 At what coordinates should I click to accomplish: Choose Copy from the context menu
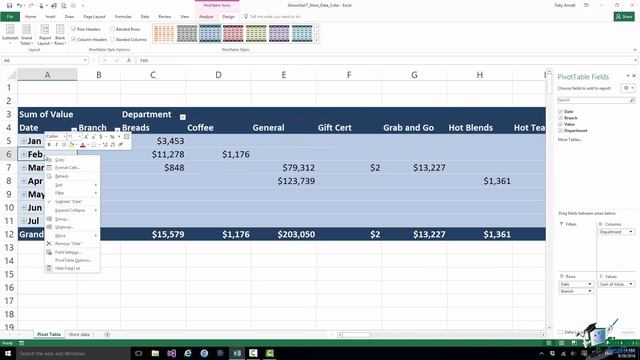[72, 160]
